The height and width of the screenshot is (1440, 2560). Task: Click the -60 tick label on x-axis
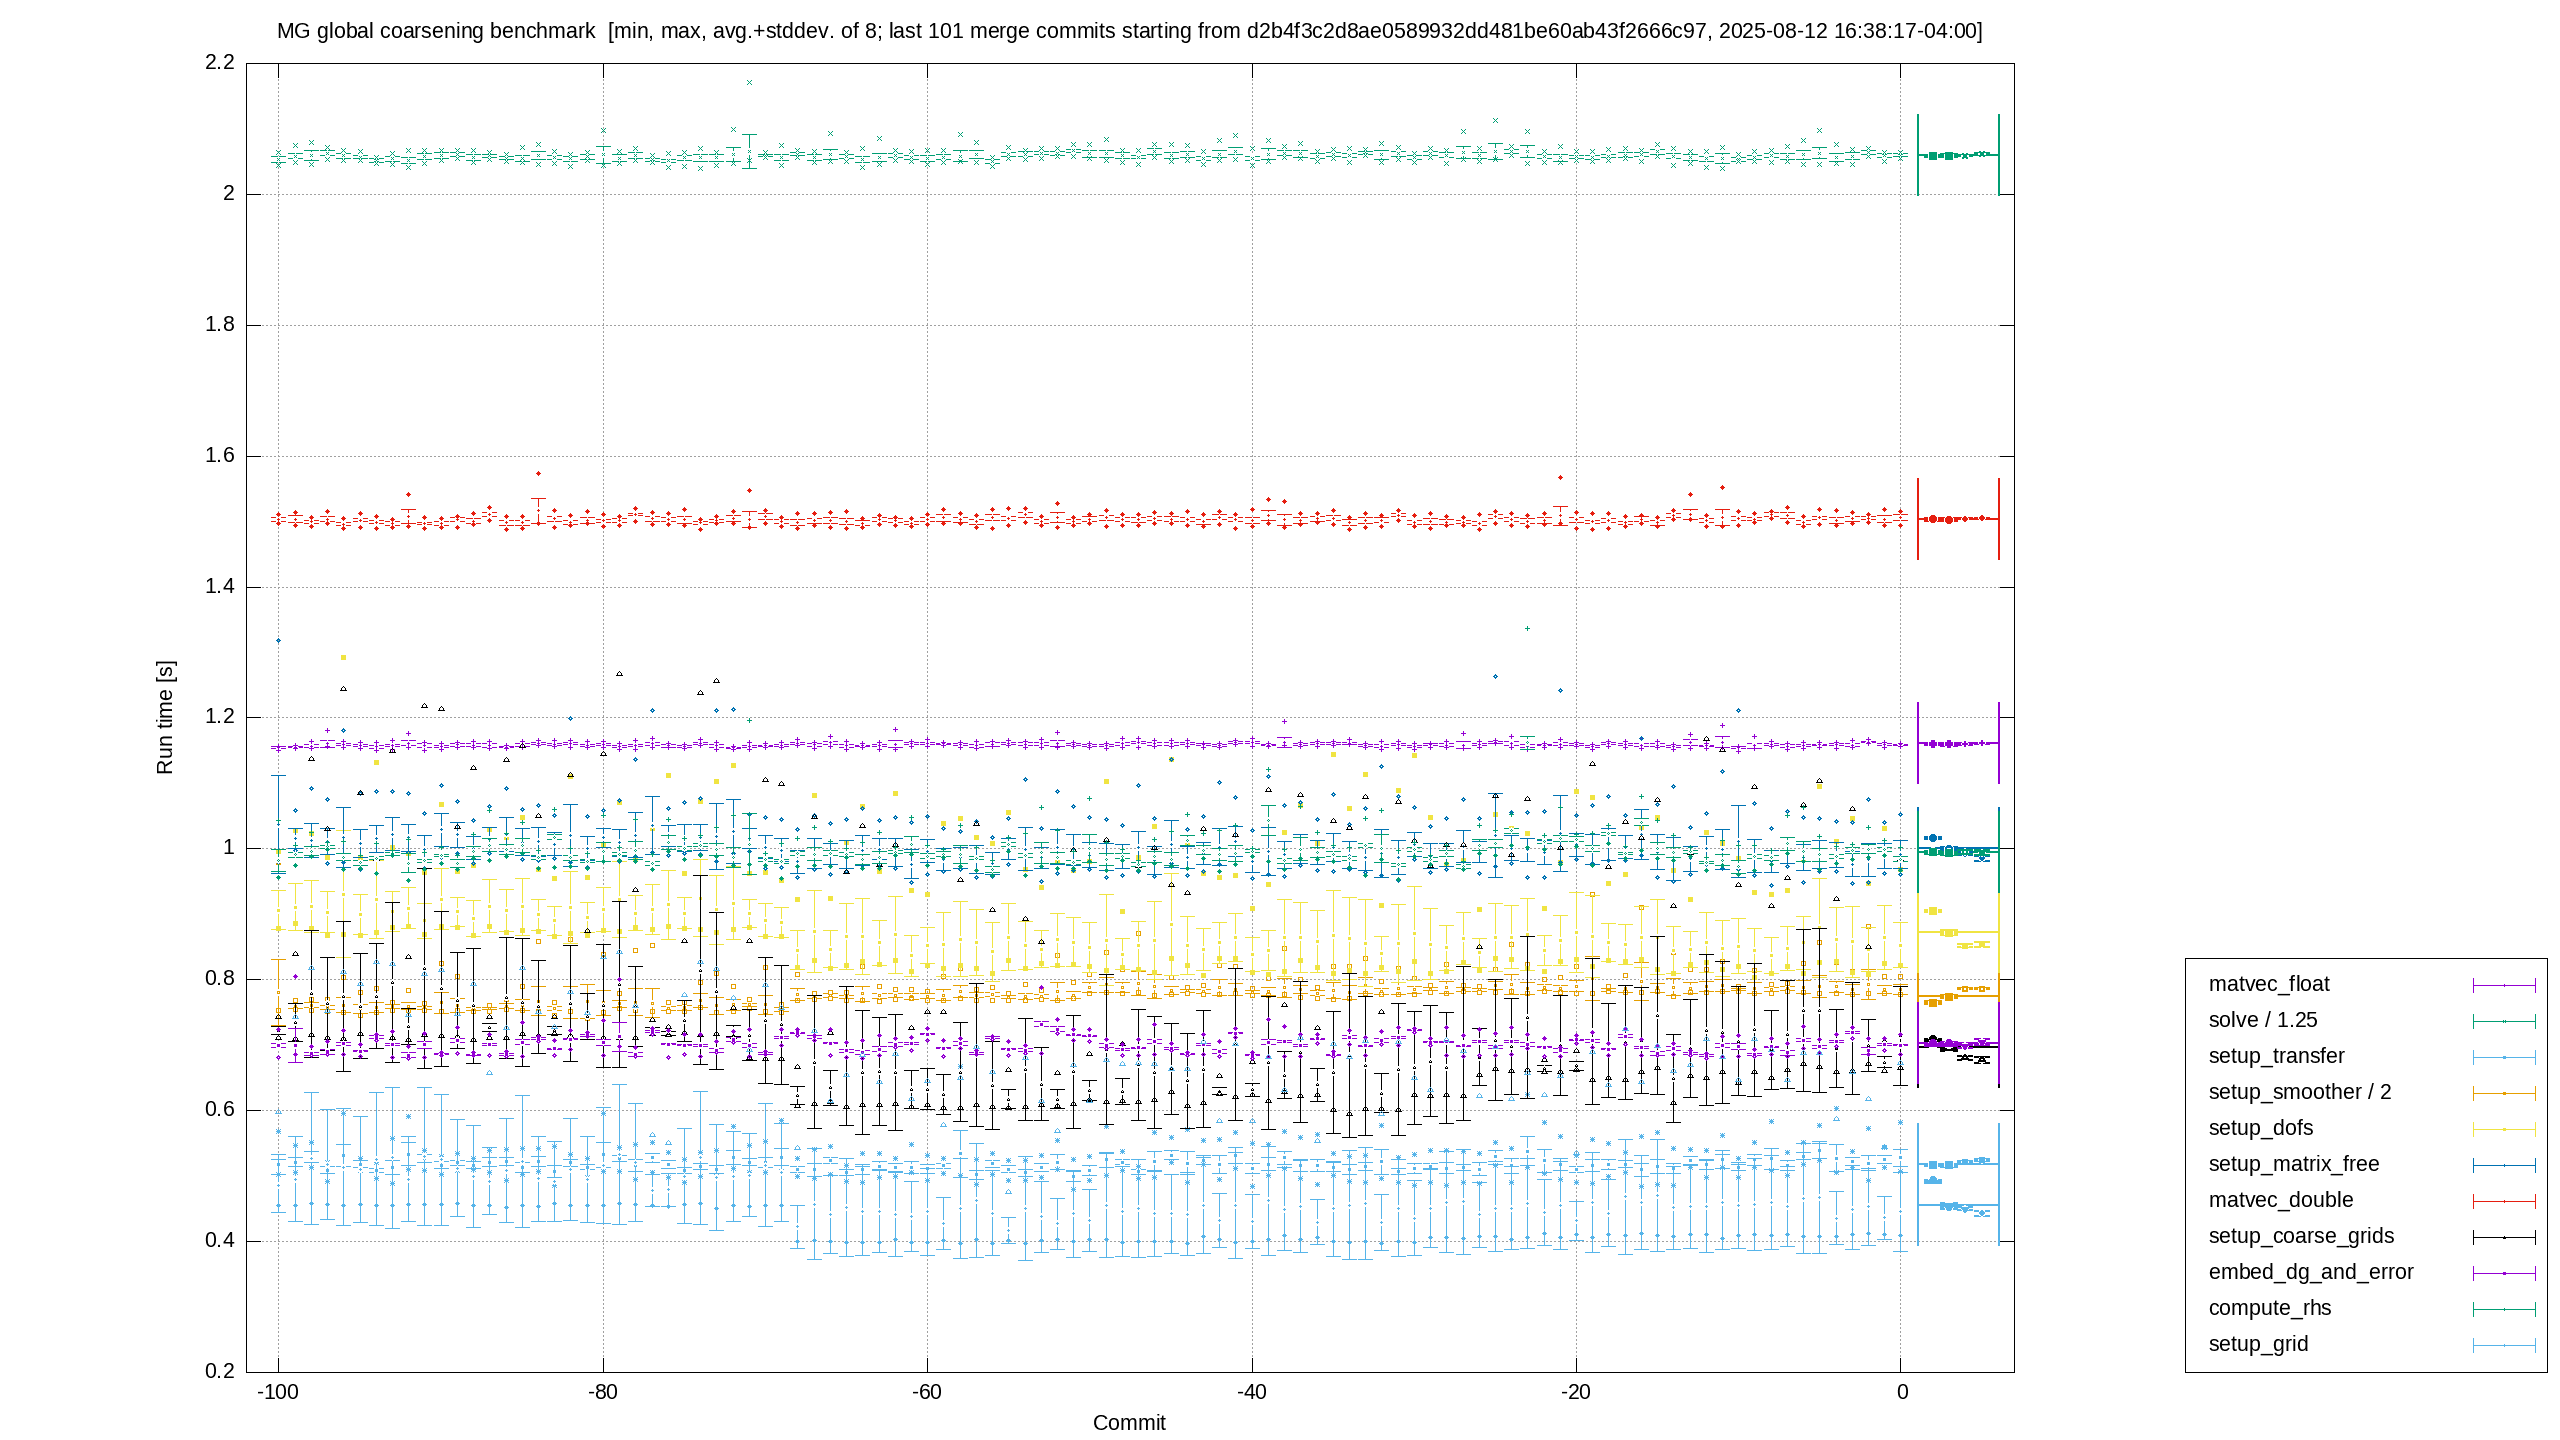pos(927,1392)
